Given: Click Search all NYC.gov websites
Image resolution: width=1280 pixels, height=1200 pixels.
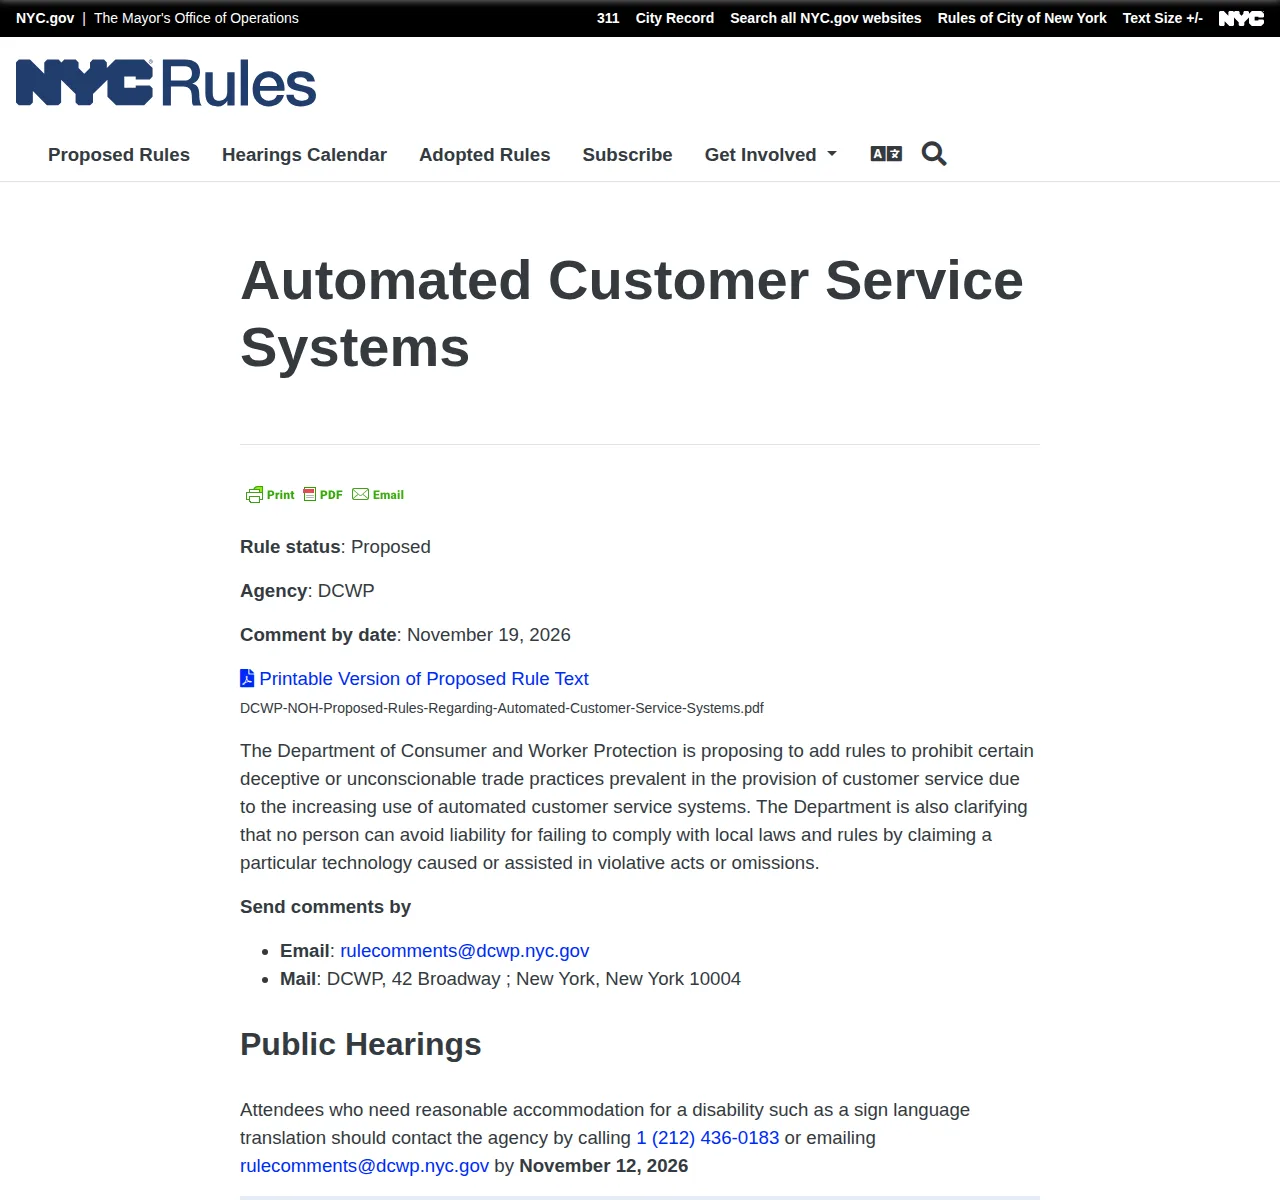Looking at the screenshot, I should [x=826, y=18].
